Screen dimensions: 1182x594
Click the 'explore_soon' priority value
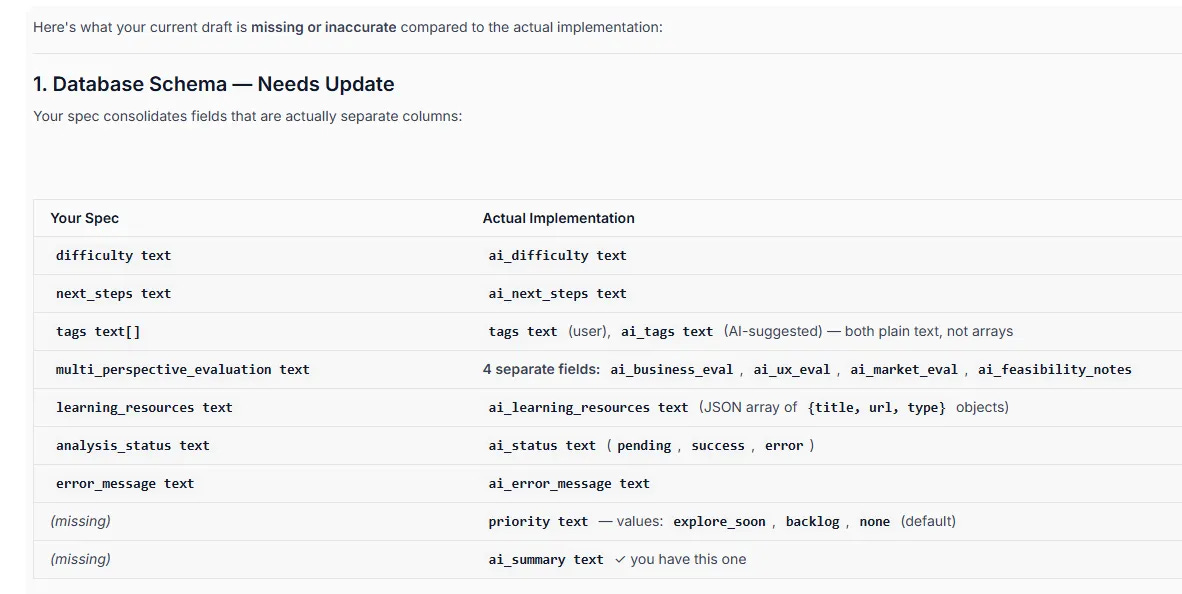tap(719, 522)
